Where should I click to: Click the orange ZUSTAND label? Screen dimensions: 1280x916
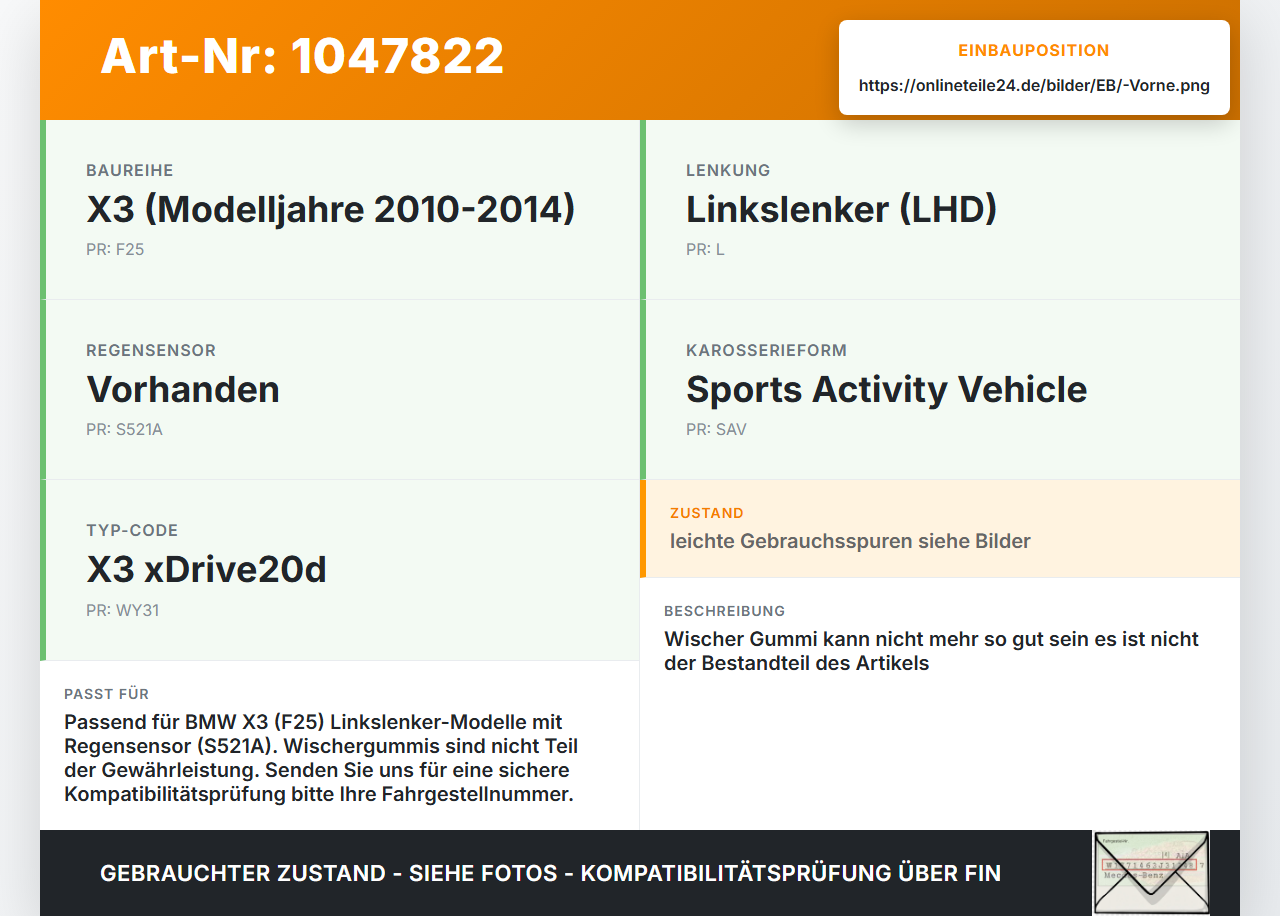pyautogui.click(x=707, y=513)
